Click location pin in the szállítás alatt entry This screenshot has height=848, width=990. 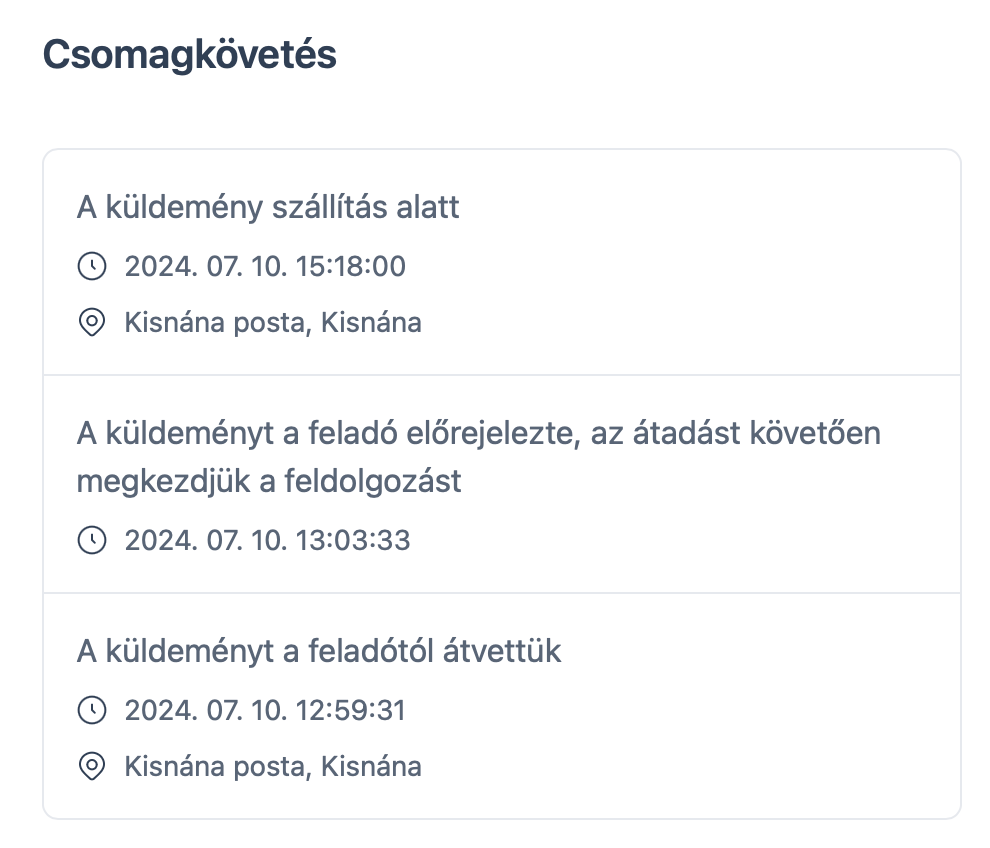coord(91,323)
